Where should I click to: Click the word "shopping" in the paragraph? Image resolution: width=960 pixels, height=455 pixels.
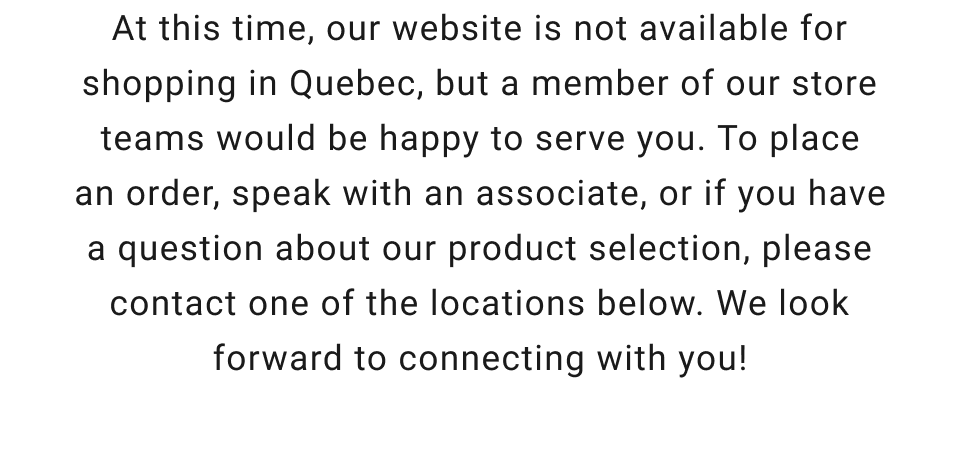click(x=160, y=86)
